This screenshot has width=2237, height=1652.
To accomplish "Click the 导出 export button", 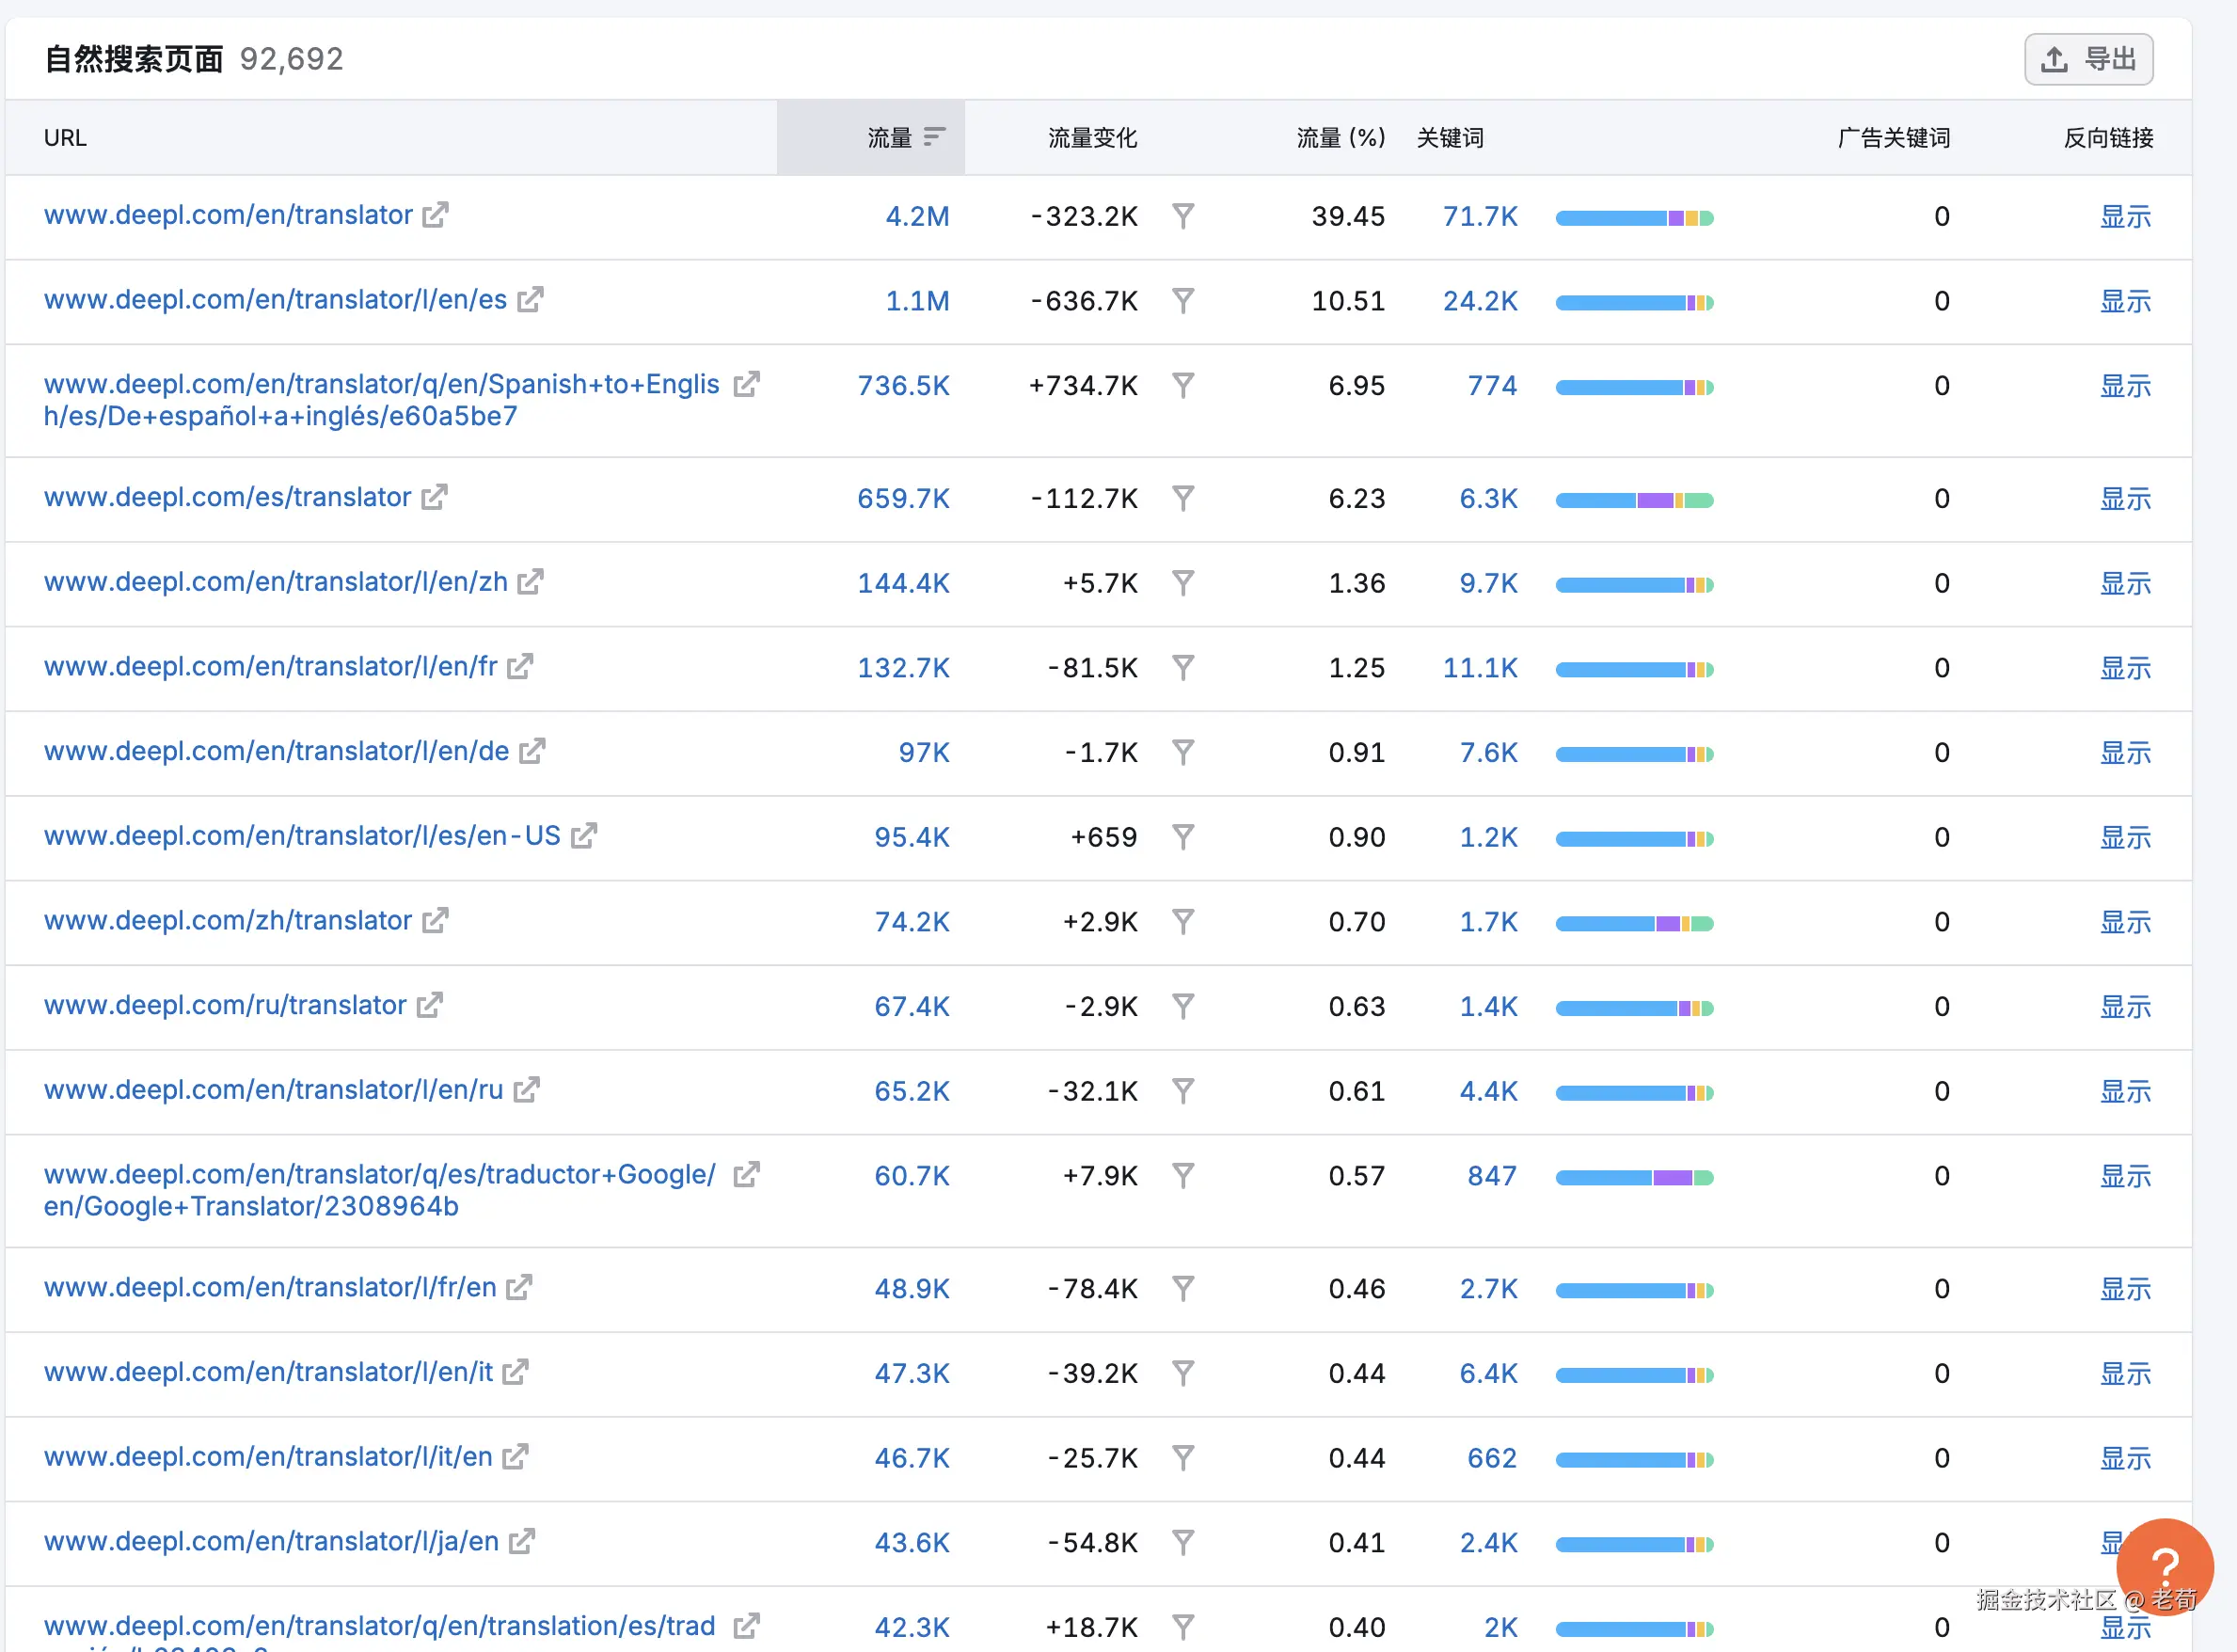I will click(x=2088, y=60).
